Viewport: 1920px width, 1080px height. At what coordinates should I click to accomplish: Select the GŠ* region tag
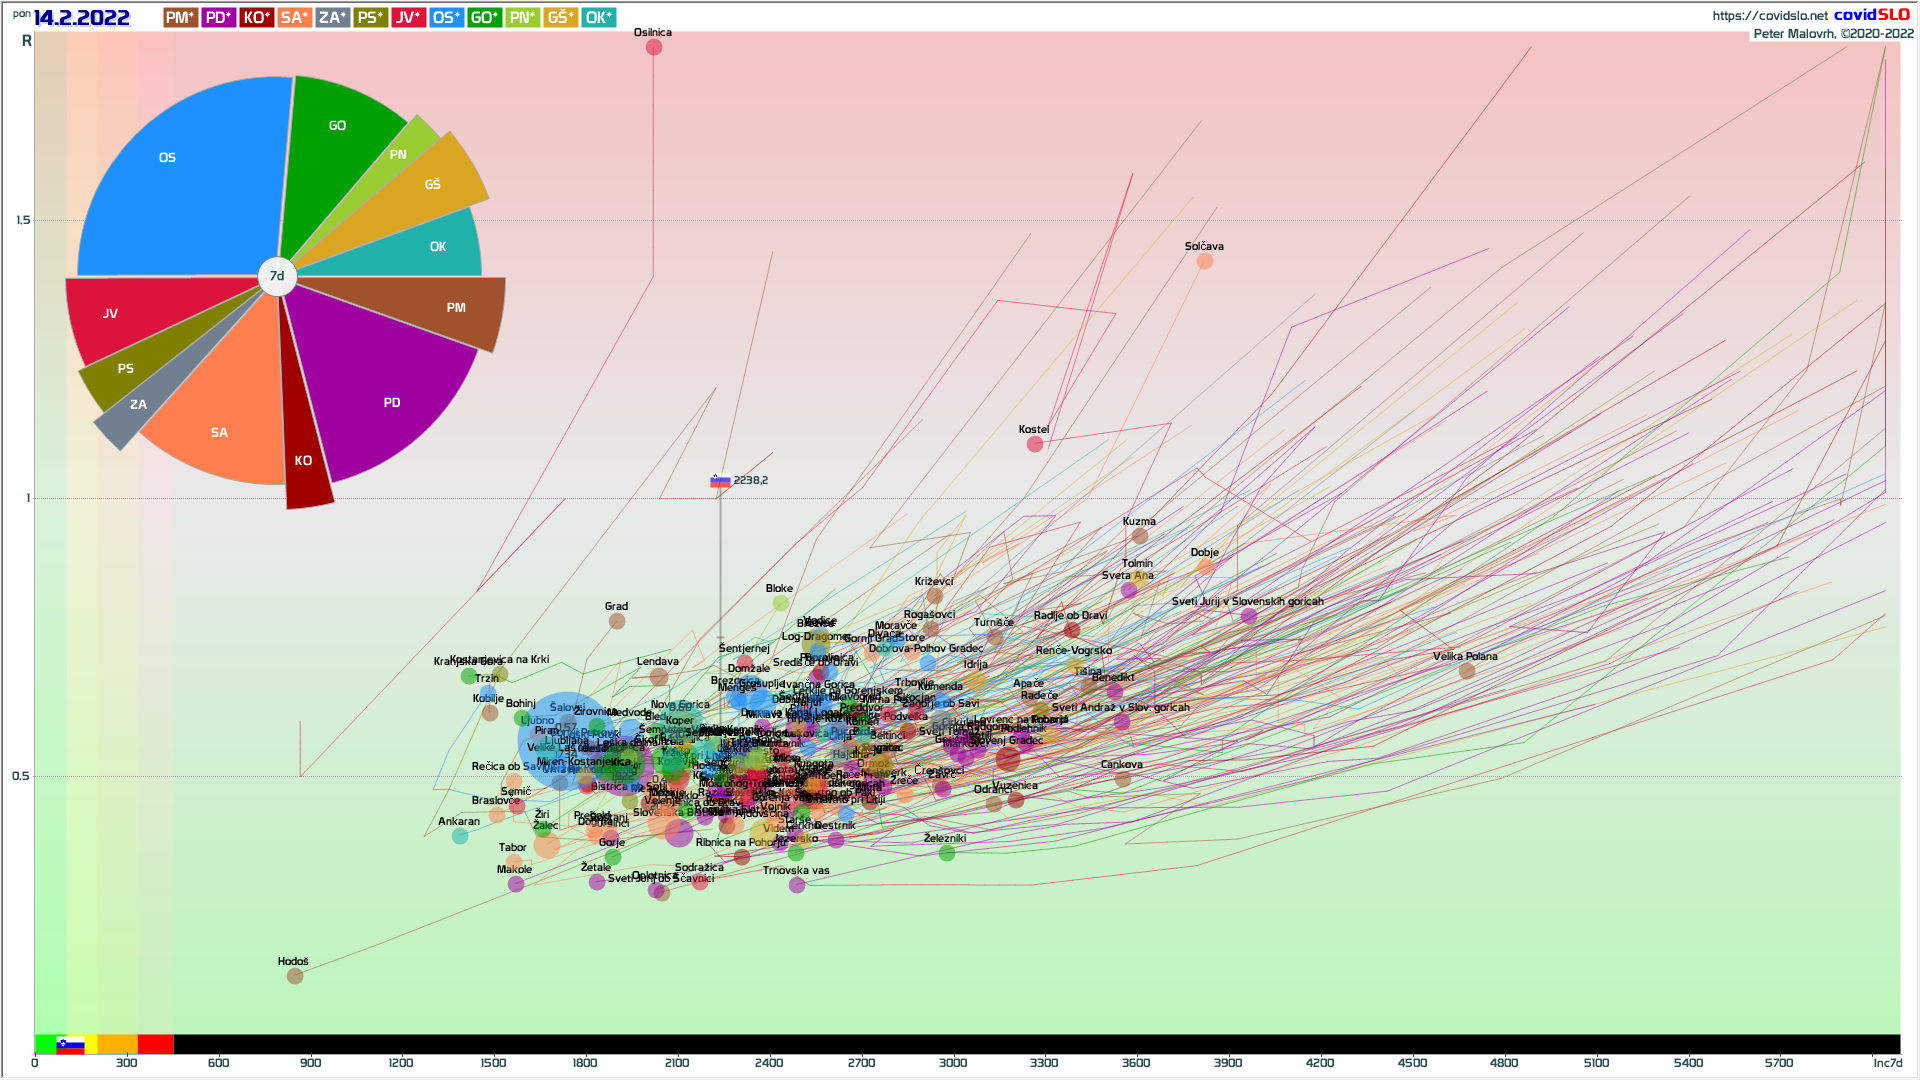pyautogui.click(x=560, y=18)
